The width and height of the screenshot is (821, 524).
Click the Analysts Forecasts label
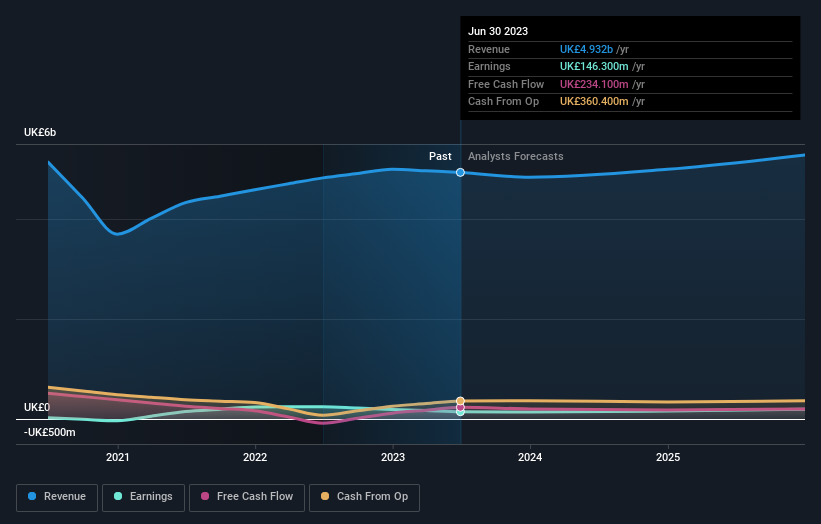click(516, 156)
